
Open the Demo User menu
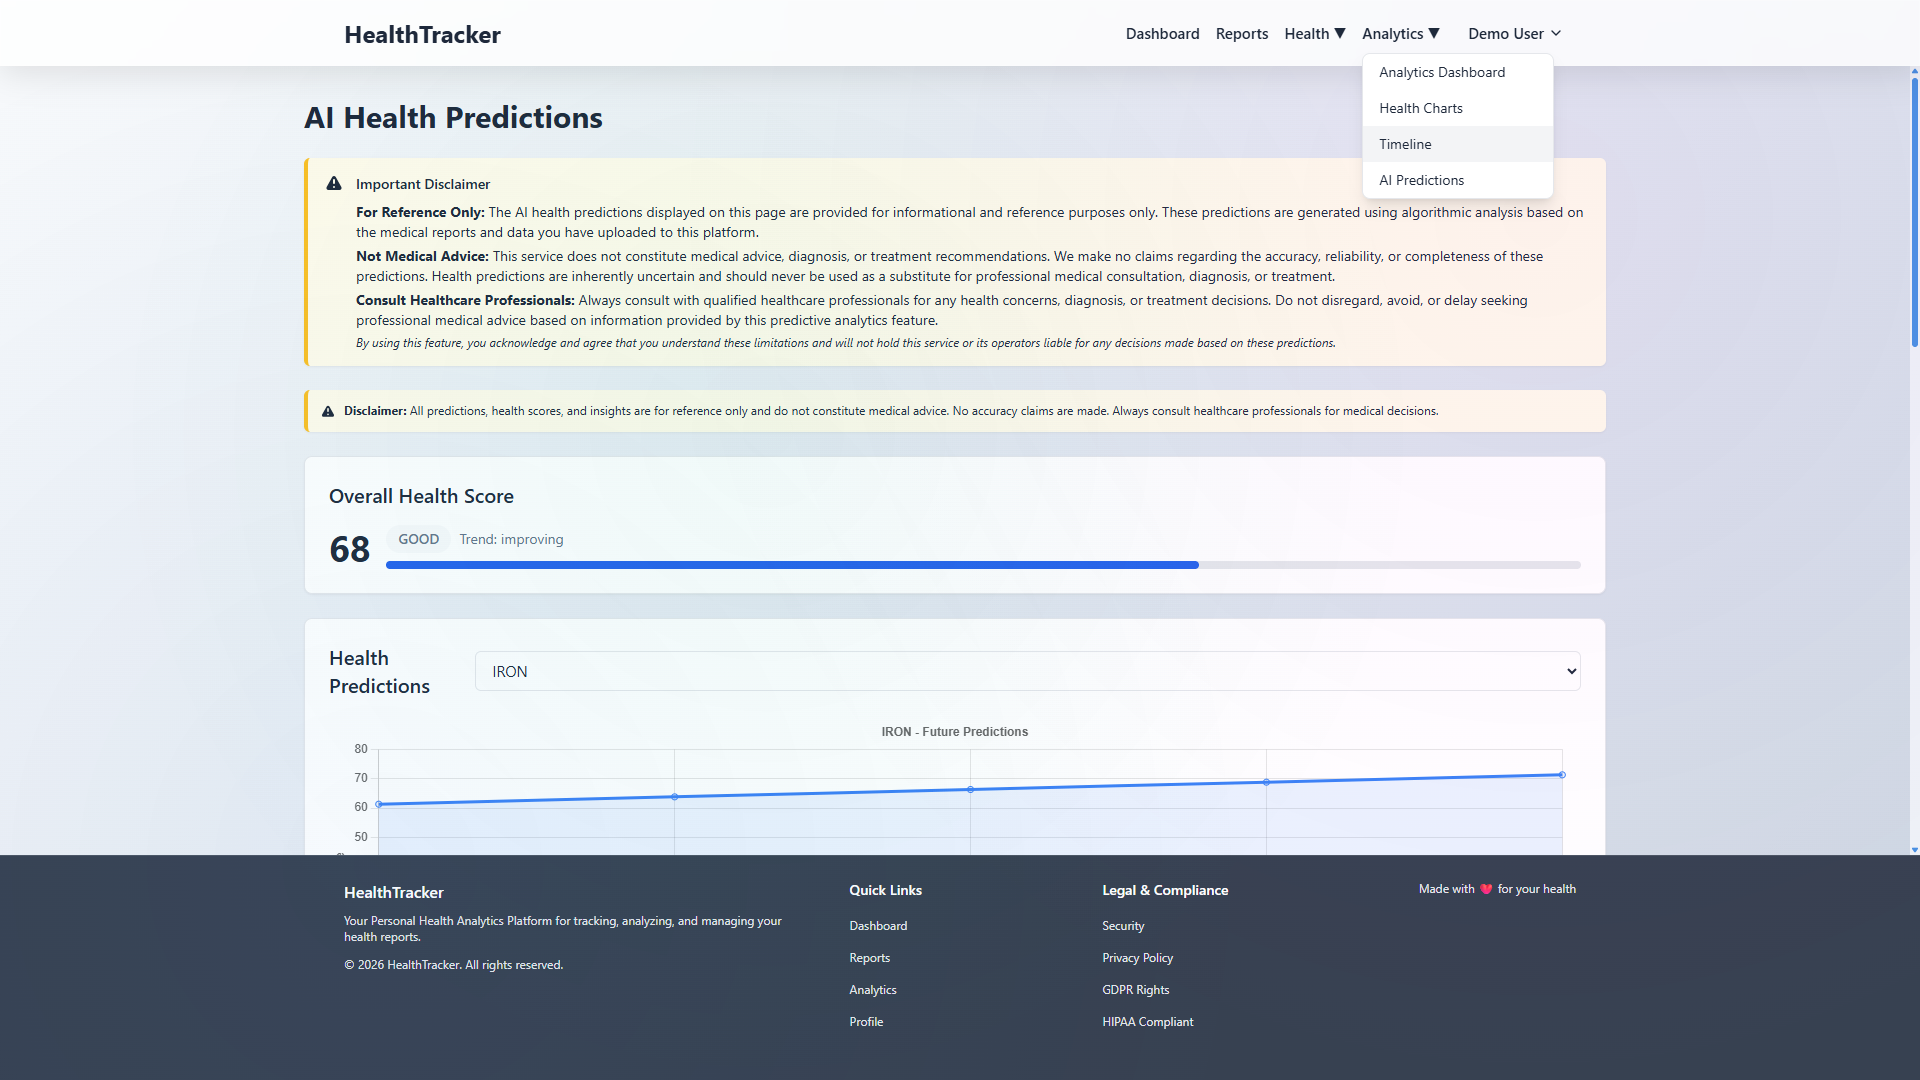tap(1514, 34)
